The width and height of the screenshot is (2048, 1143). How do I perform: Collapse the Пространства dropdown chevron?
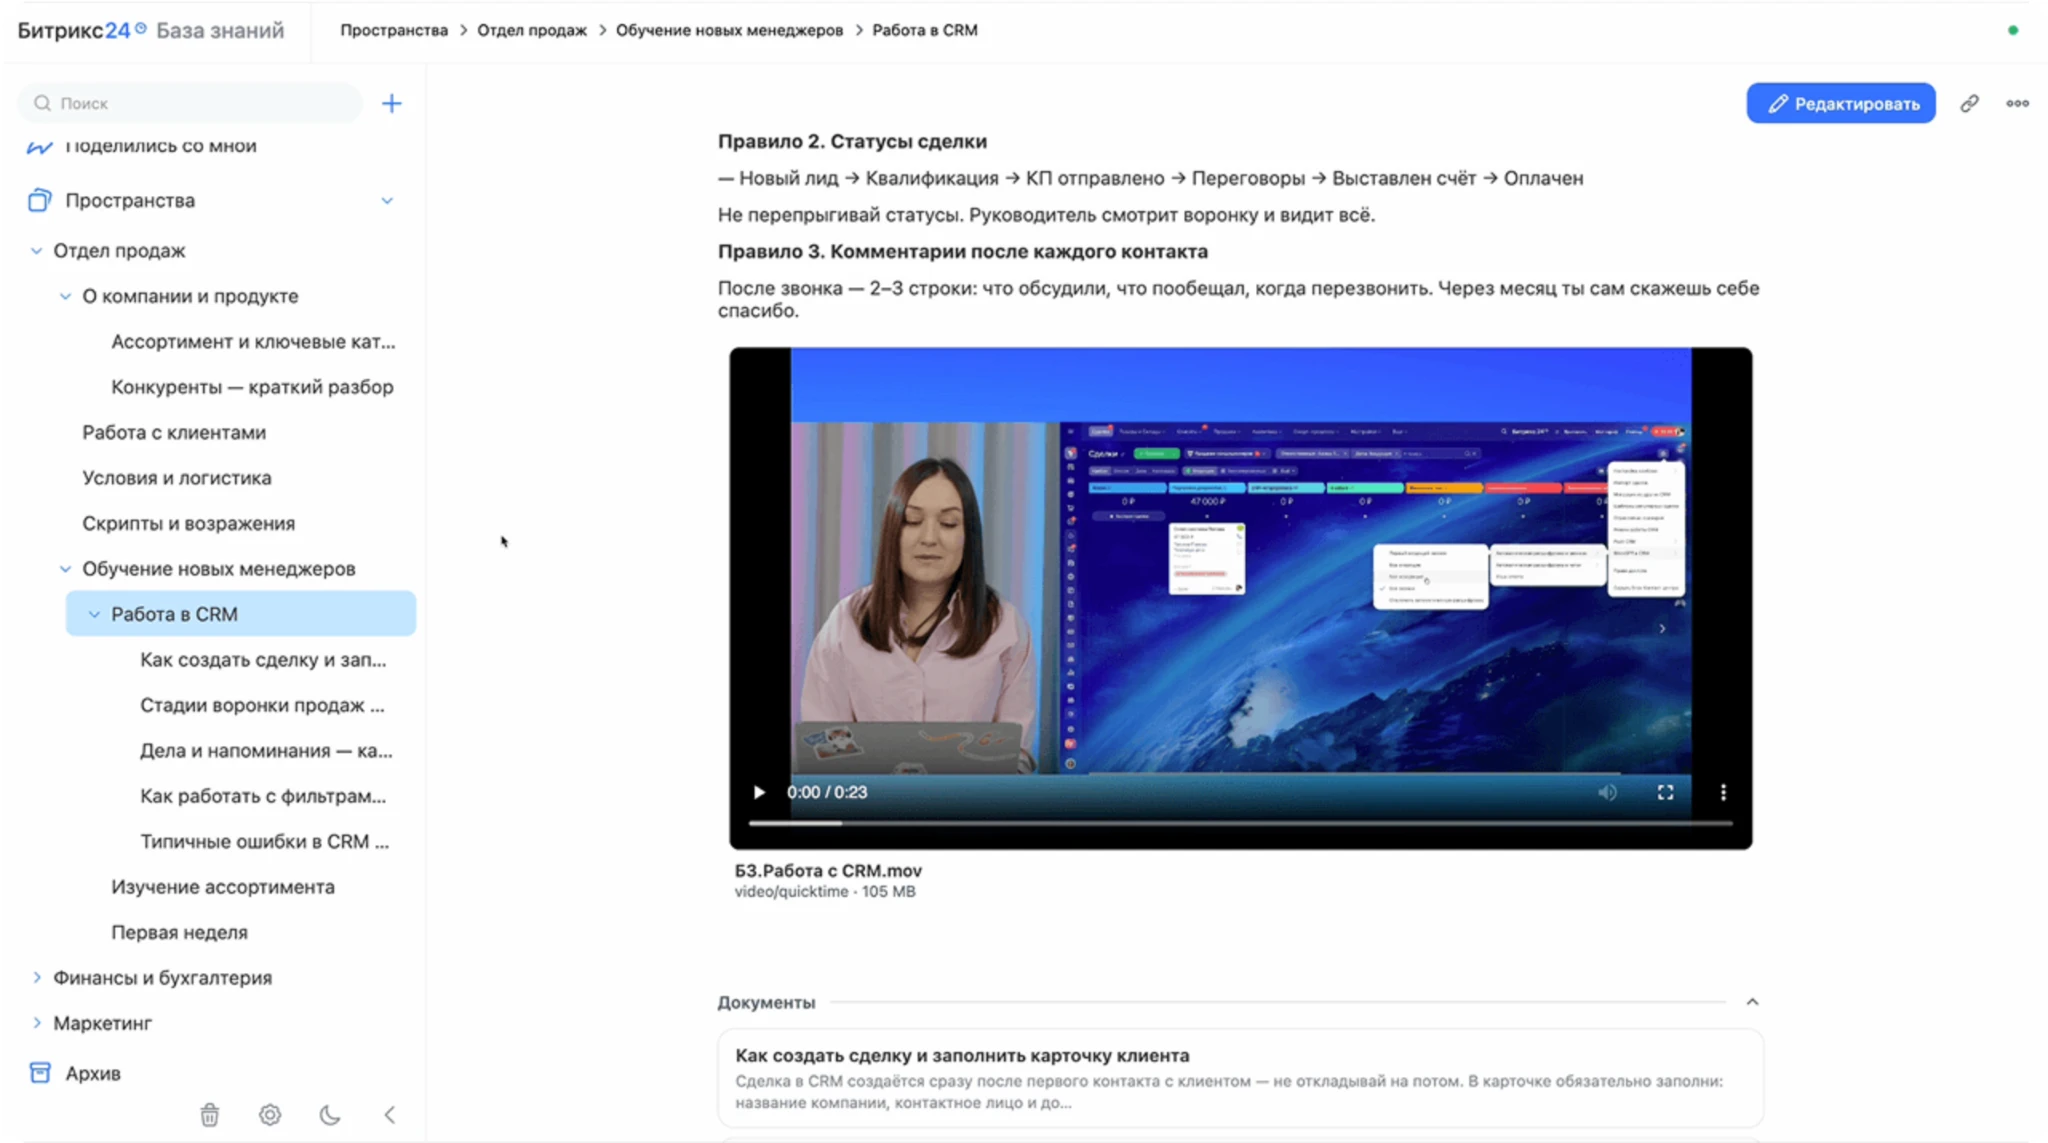pyautogui.click(x=387, y=201)
